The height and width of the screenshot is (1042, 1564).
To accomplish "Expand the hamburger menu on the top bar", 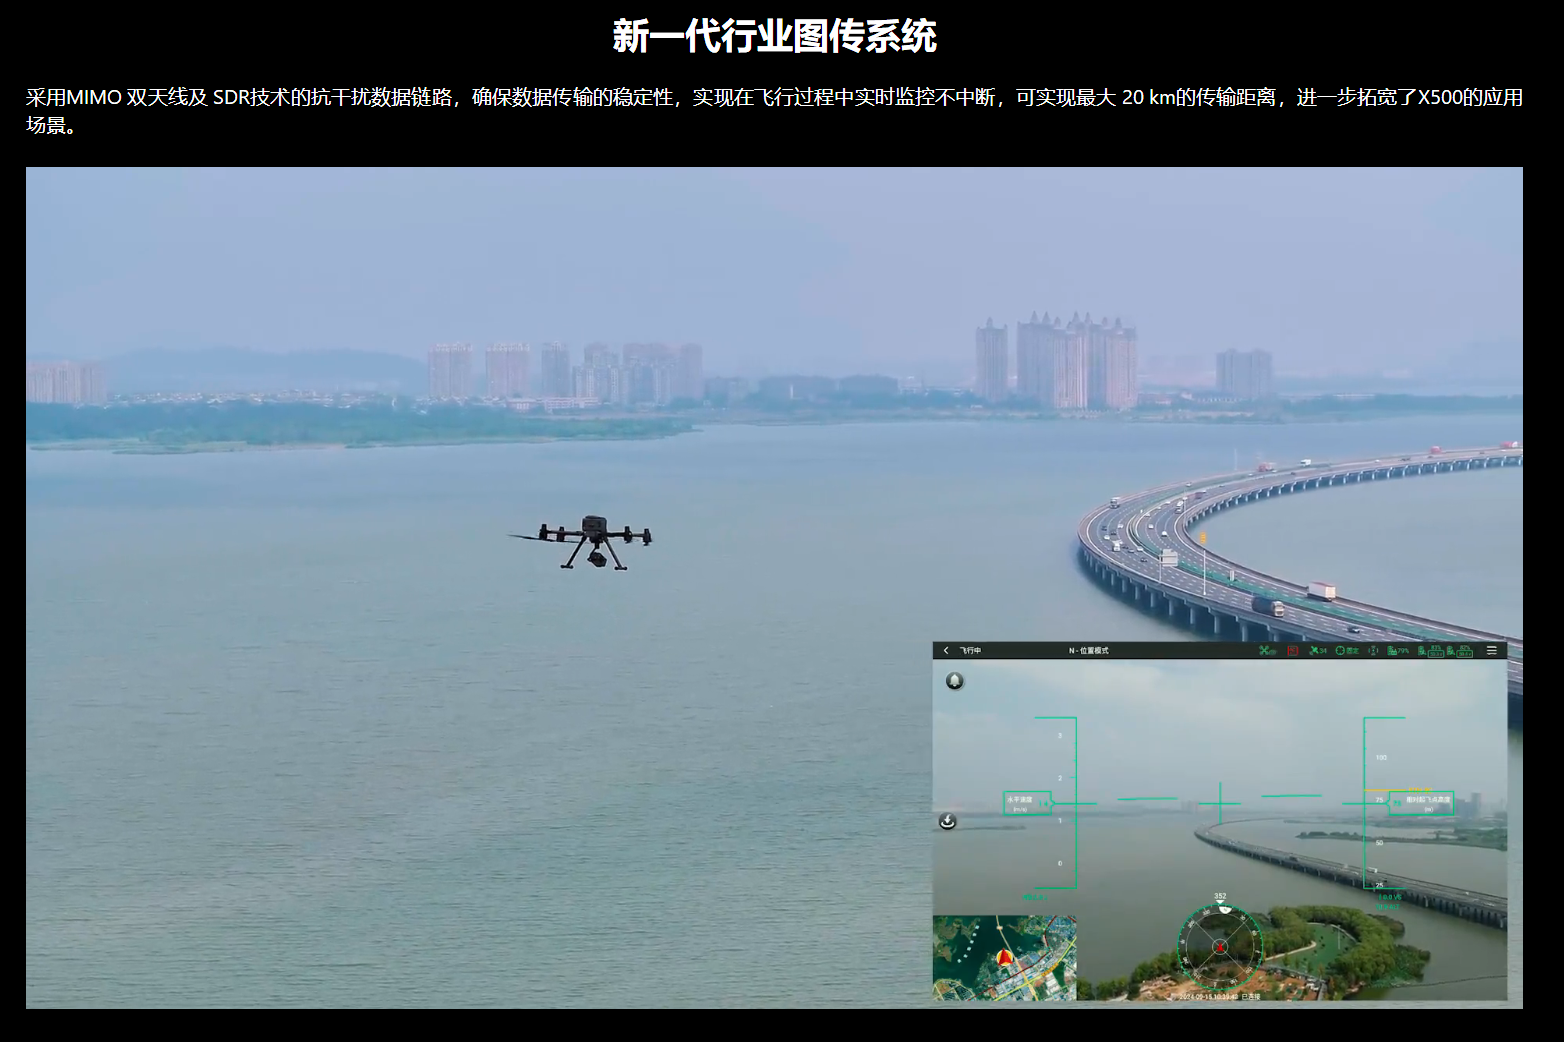I will coord(1490,650).
